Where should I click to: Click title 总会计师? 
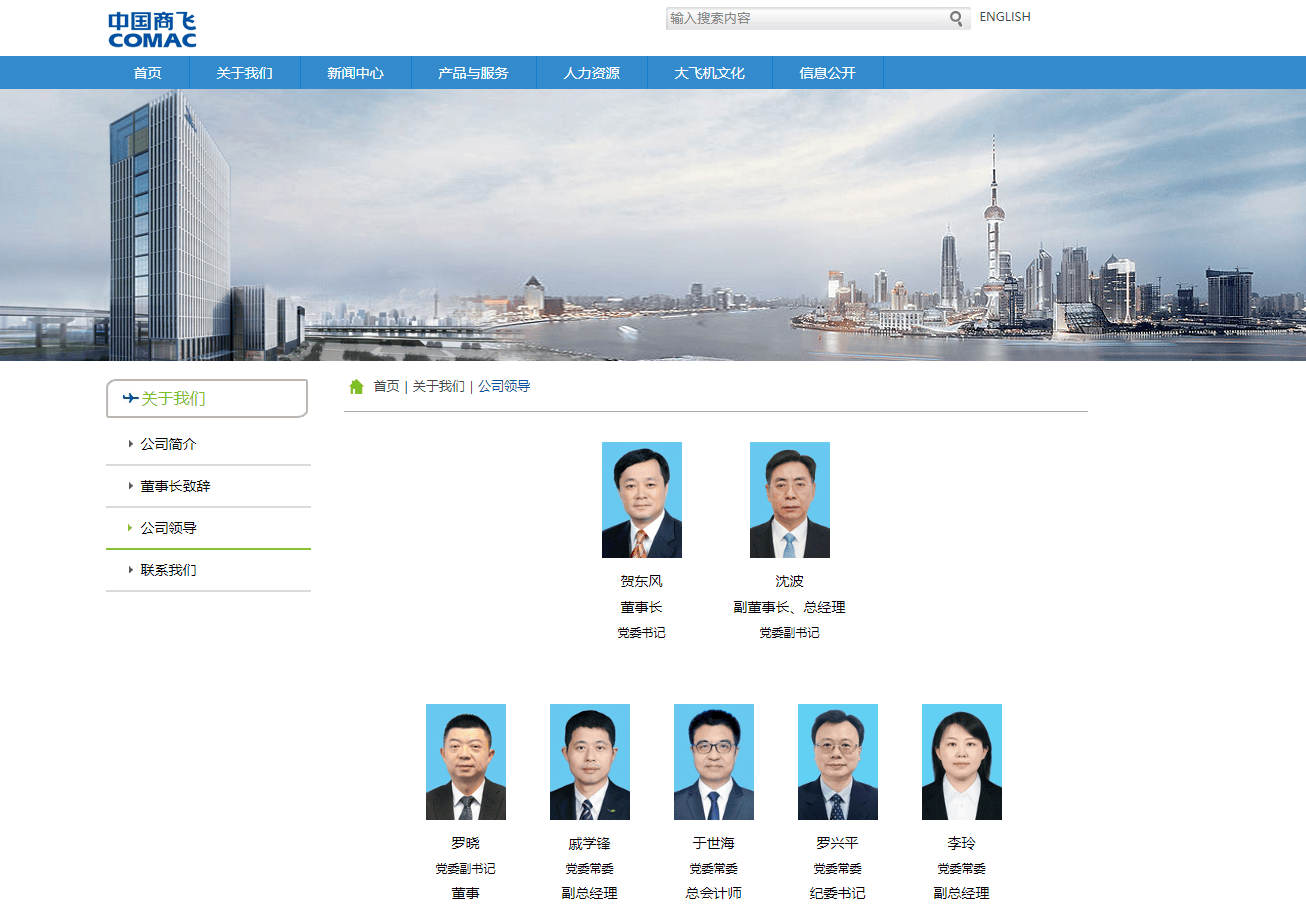[x=713, y=893]
